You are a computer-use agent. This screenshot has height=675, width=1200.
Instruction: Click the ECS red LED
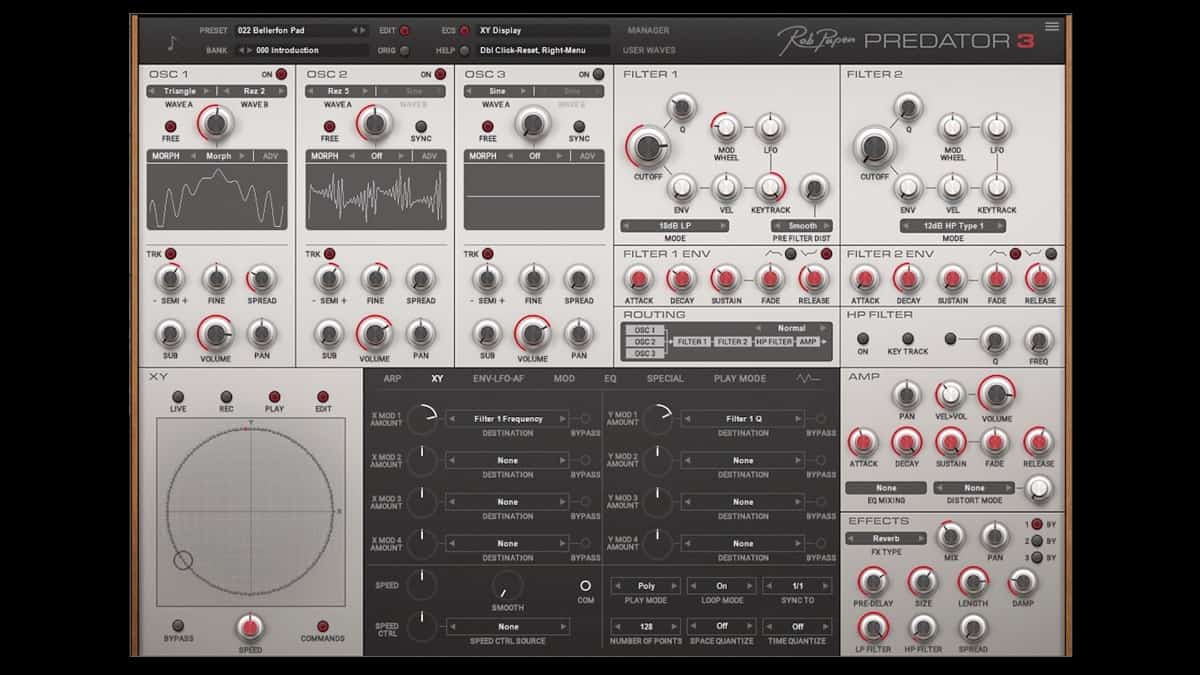coord(465,31)
